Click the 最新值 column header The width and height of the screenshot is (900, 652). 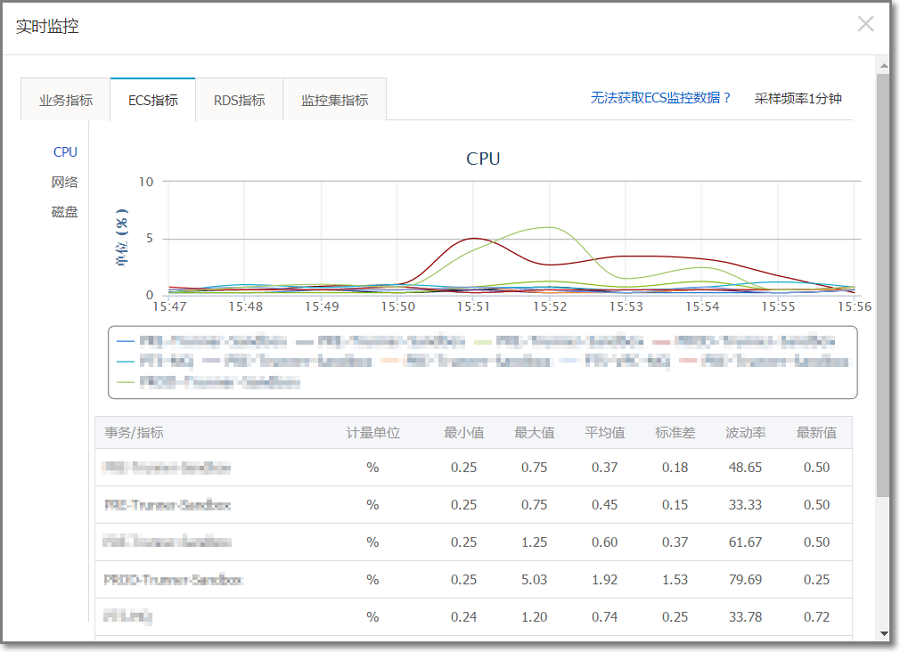click(x=816, y=432)
